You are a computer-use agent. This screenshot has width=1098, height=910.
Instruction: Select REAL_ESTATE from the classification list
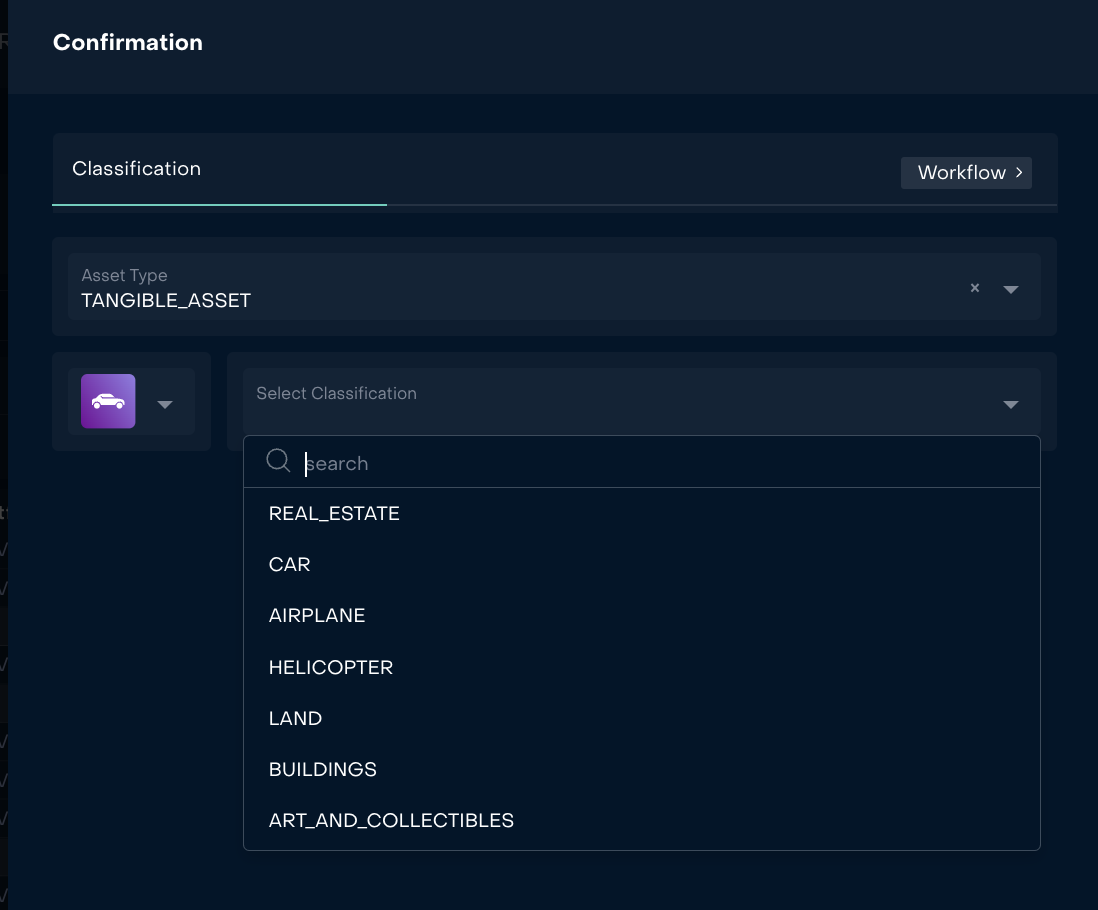click(334, 513)
